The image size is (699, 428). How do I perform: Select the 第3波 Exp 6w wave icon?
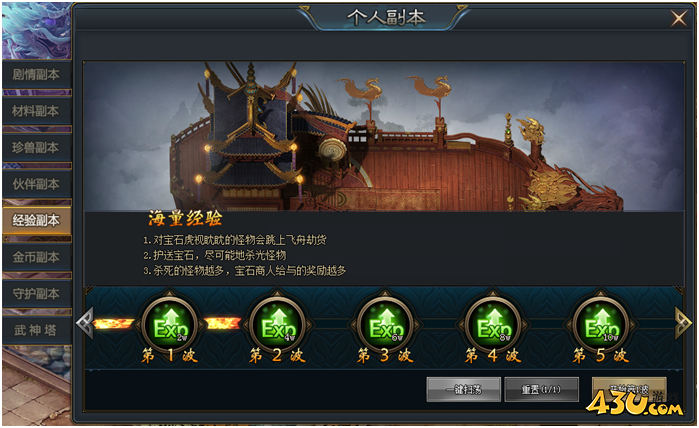386,325
